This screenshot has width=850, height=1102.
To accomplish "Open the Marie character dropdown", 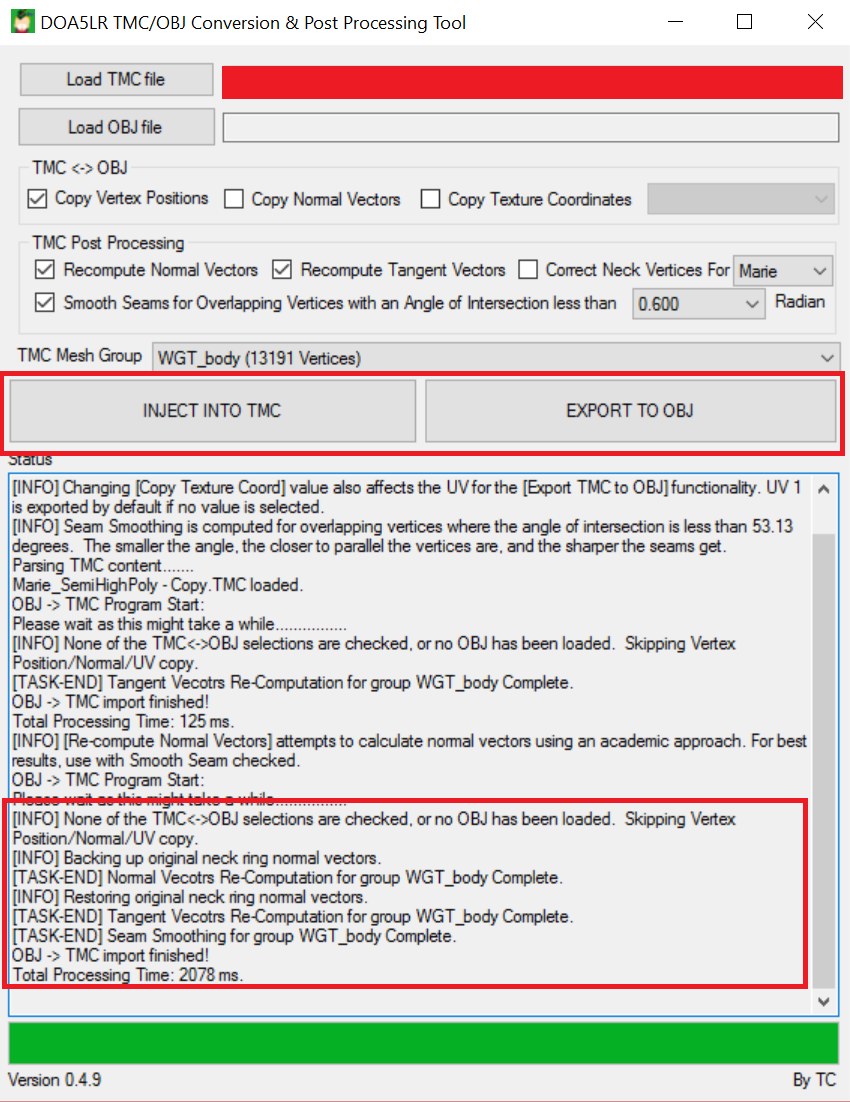I will click(783, 271).
